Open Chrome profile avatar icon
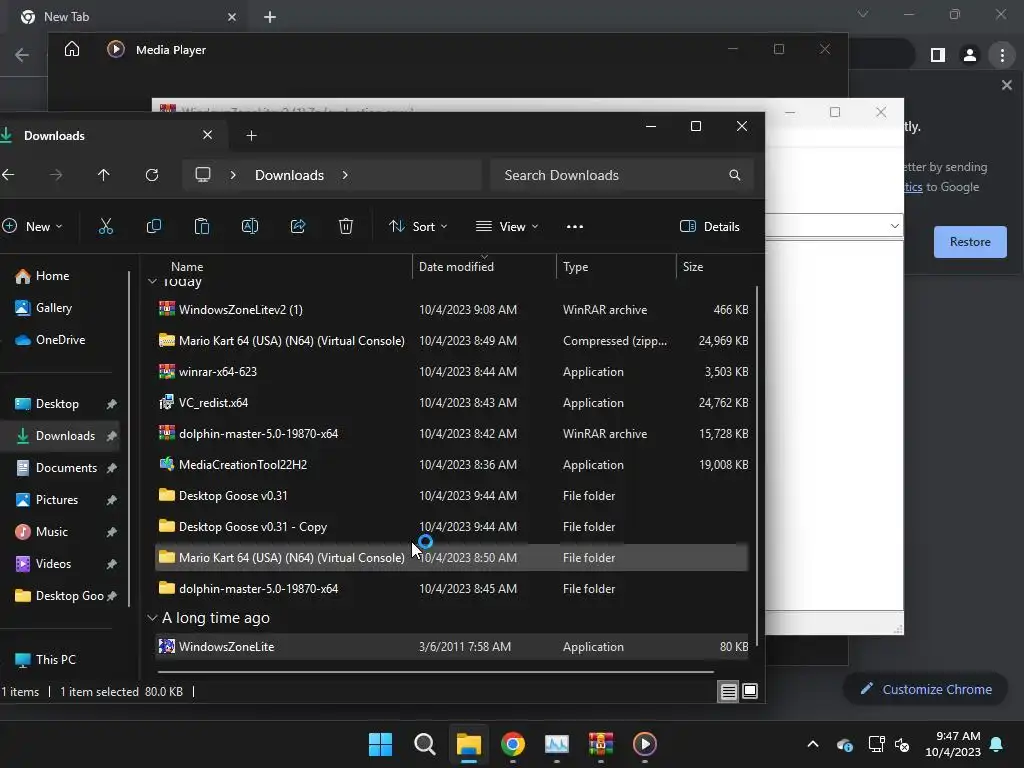The image size is (1024, 768). click(x=970, y=56)
